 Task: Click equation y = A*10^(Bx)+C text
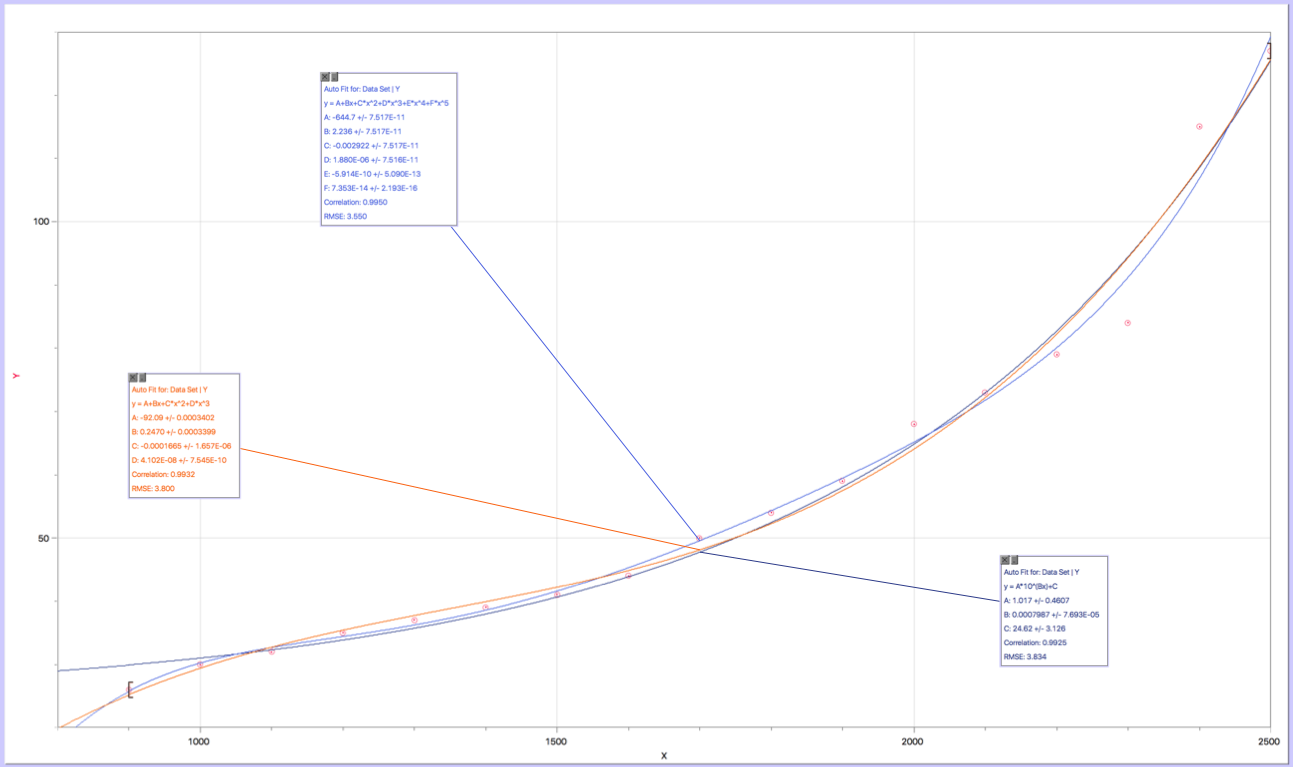1041,586
